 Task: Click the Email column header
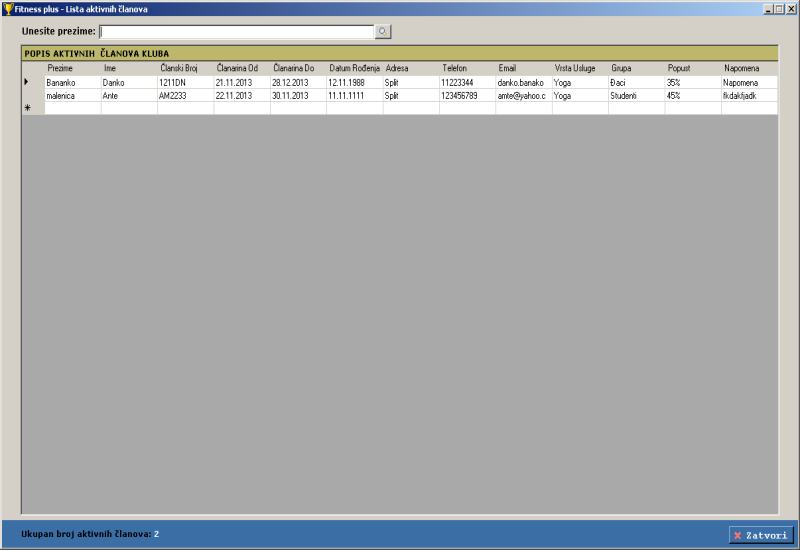524,68
